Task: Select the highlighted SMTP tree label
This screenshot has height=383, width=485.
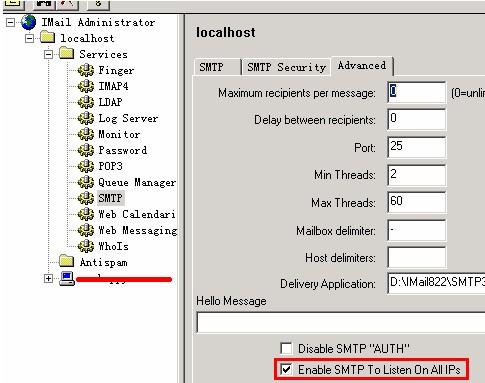Action: pos(111,198)
